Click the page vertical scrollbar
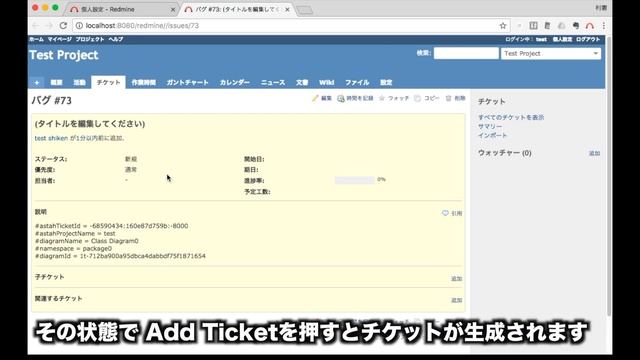 tap(609, 176)
